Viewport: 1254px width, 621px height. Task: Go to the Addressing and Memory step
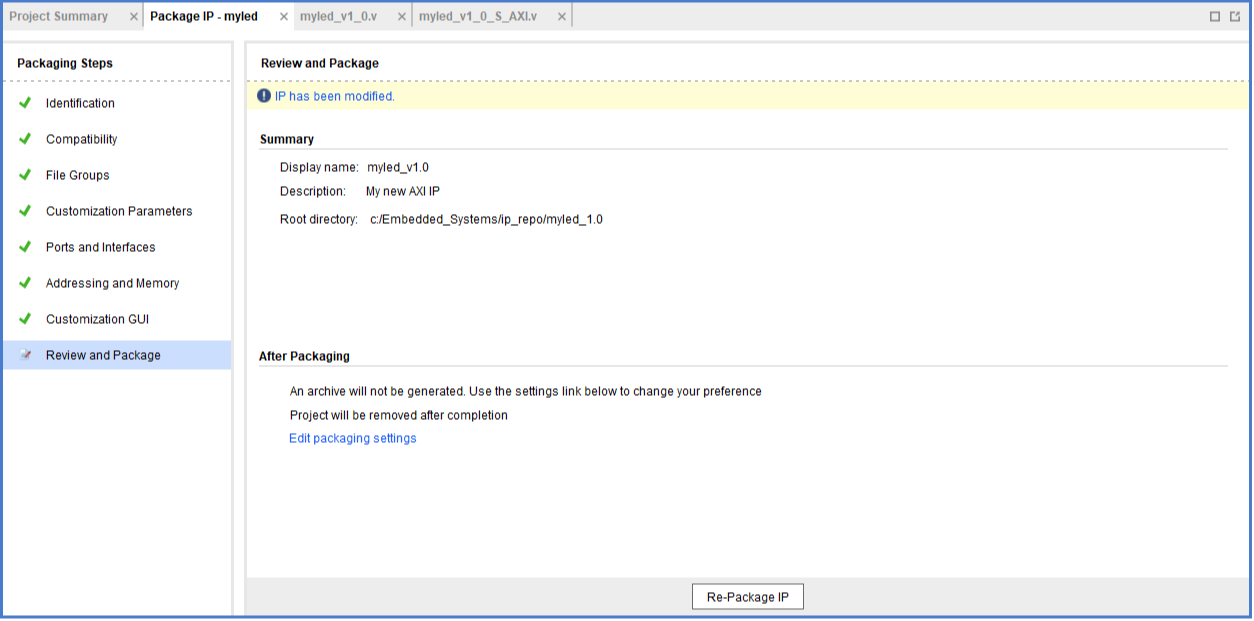pos(112,283)
